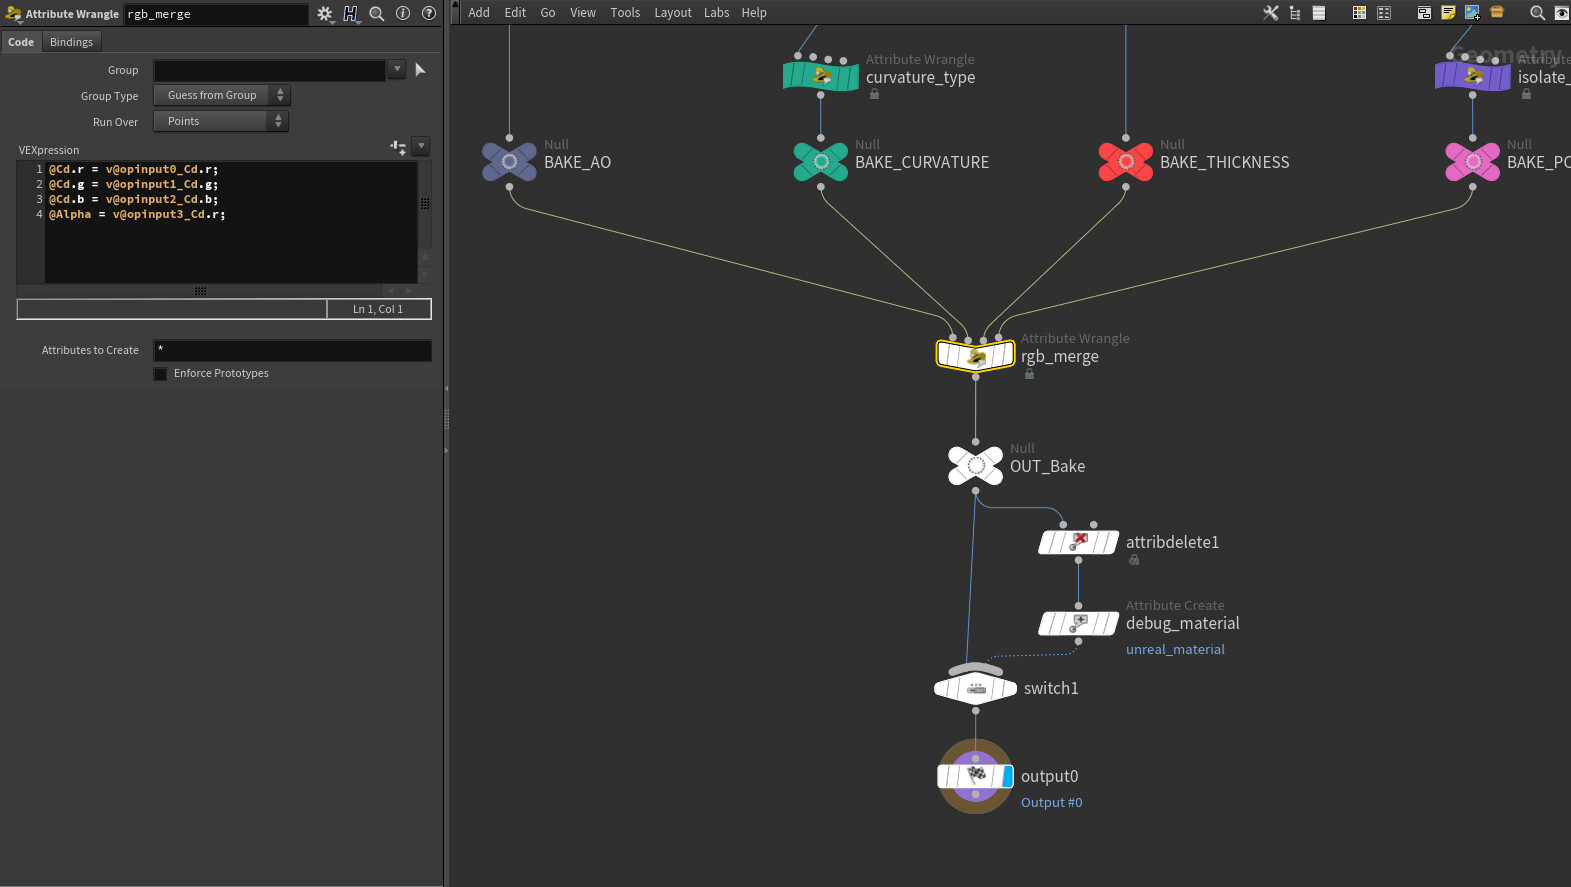
Task: Select the BAKE_CURVATURE null node
Action: coord(821,161)
